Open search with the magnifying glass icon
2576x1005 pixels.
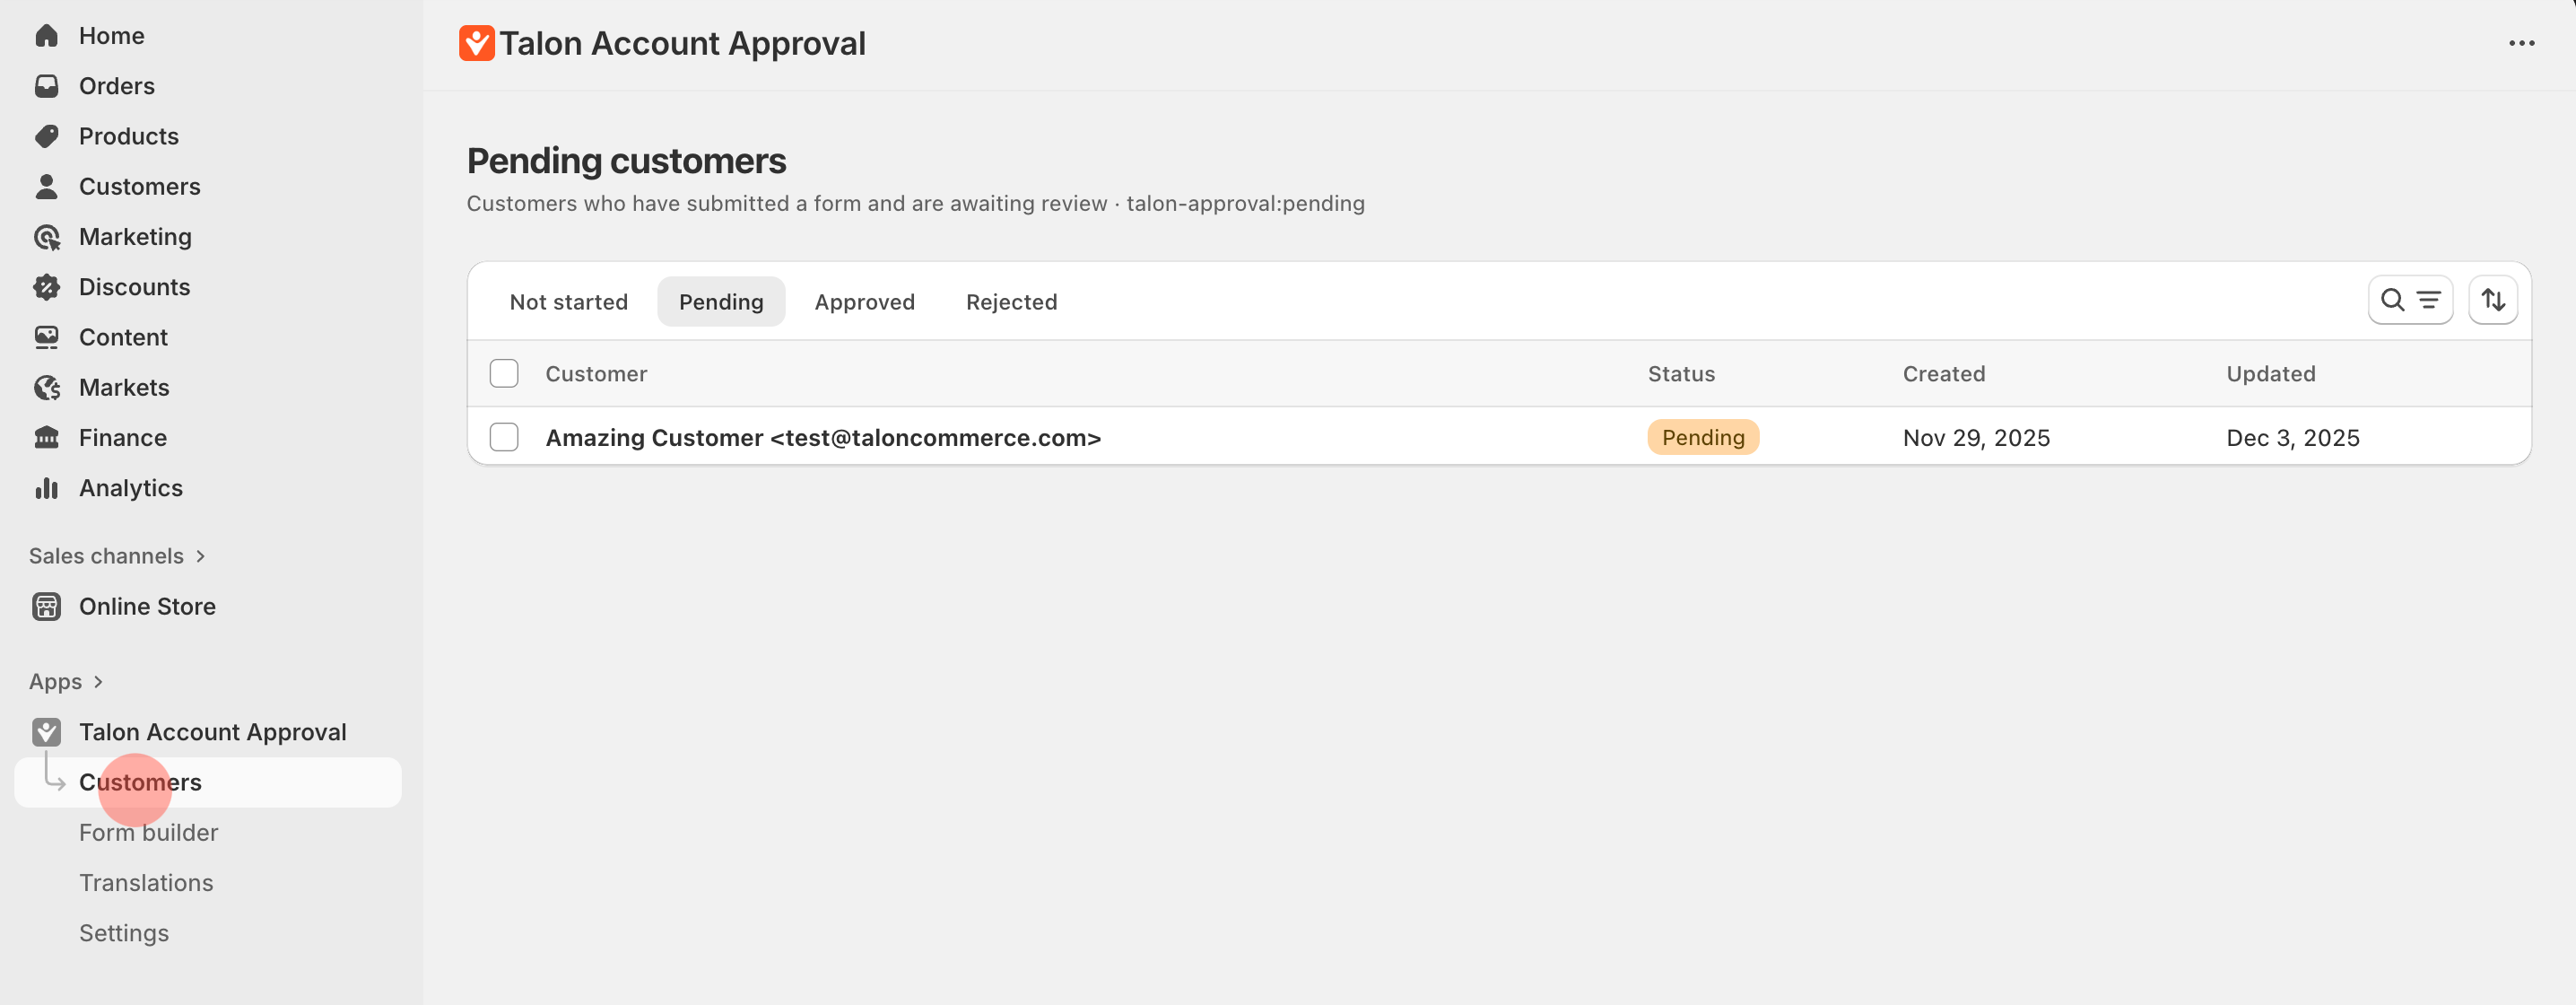click(x=2393, y=299)
